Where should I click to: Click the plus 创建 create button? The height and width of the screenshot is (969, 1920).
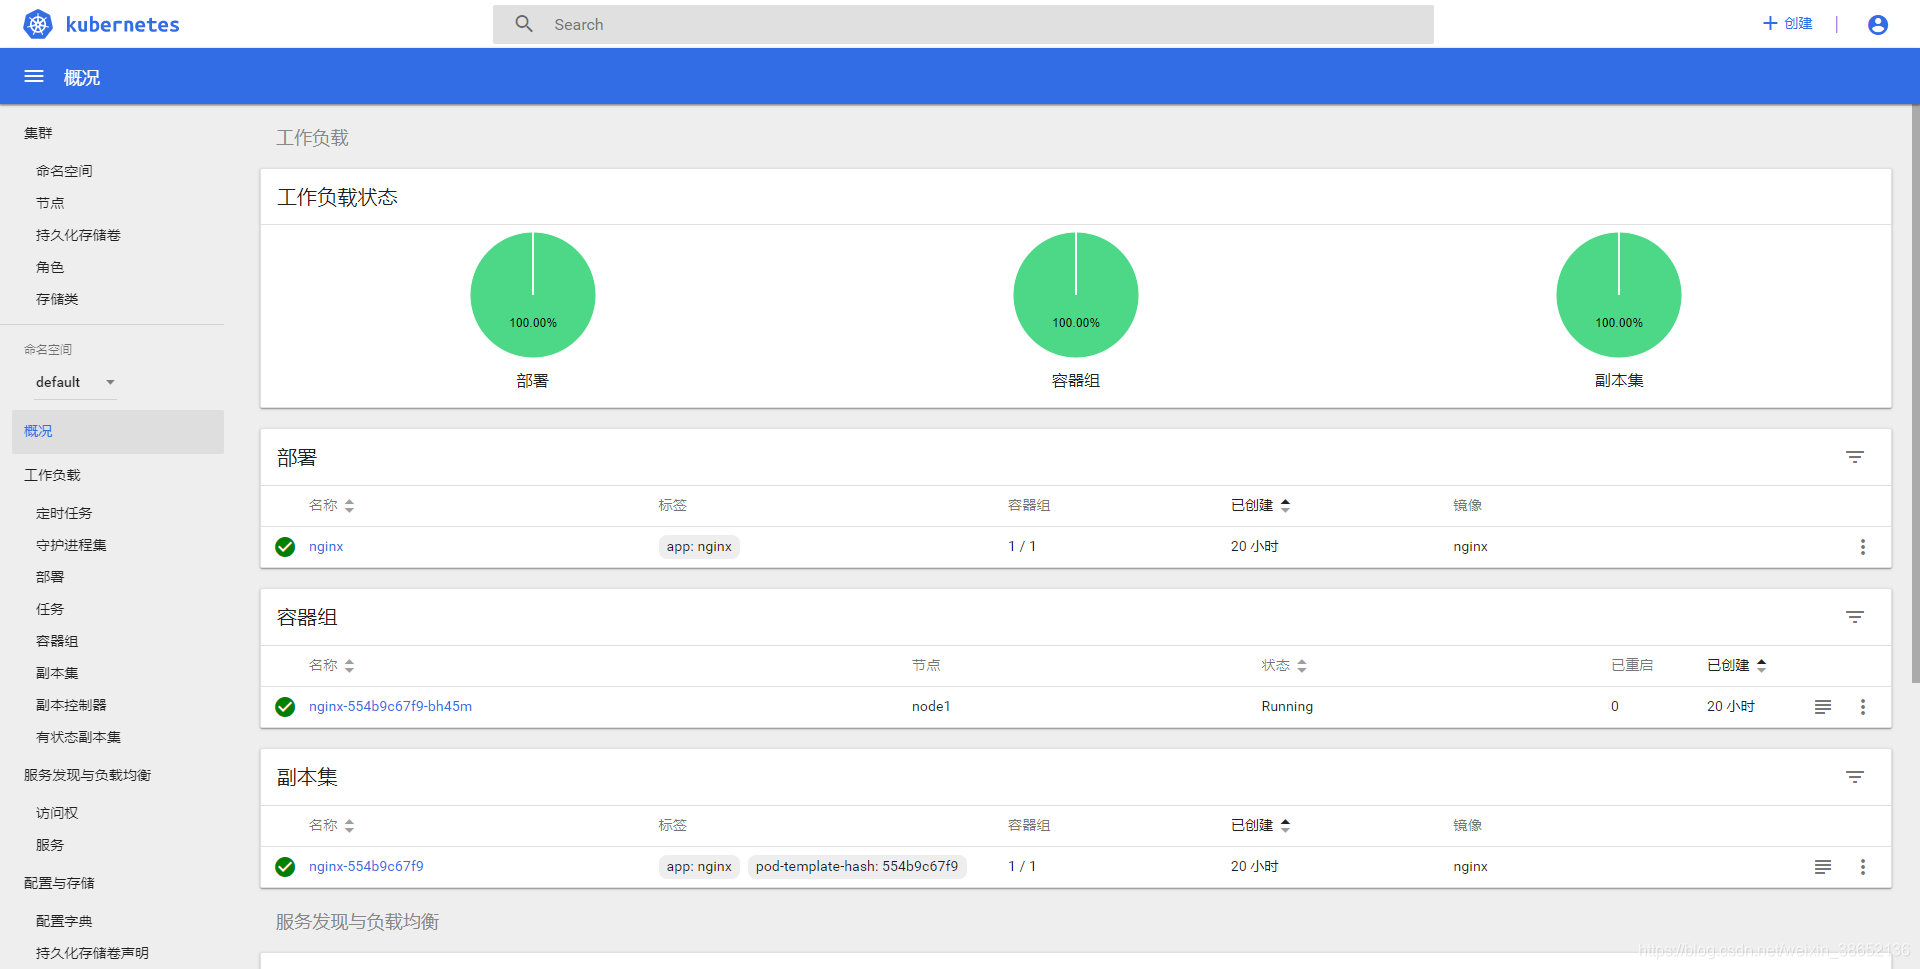pyautogui.click(x=1787, y=23)
